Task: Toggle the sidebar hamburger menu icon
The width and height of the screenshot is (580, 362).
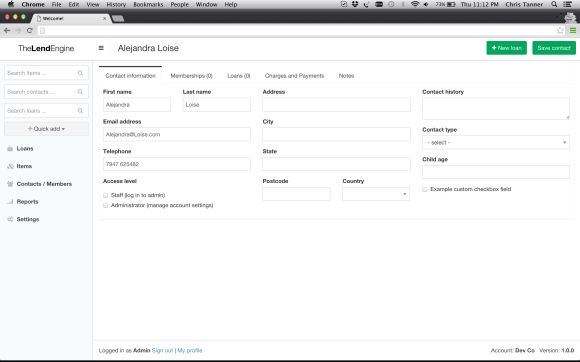Action: click(x=101, y=48)
